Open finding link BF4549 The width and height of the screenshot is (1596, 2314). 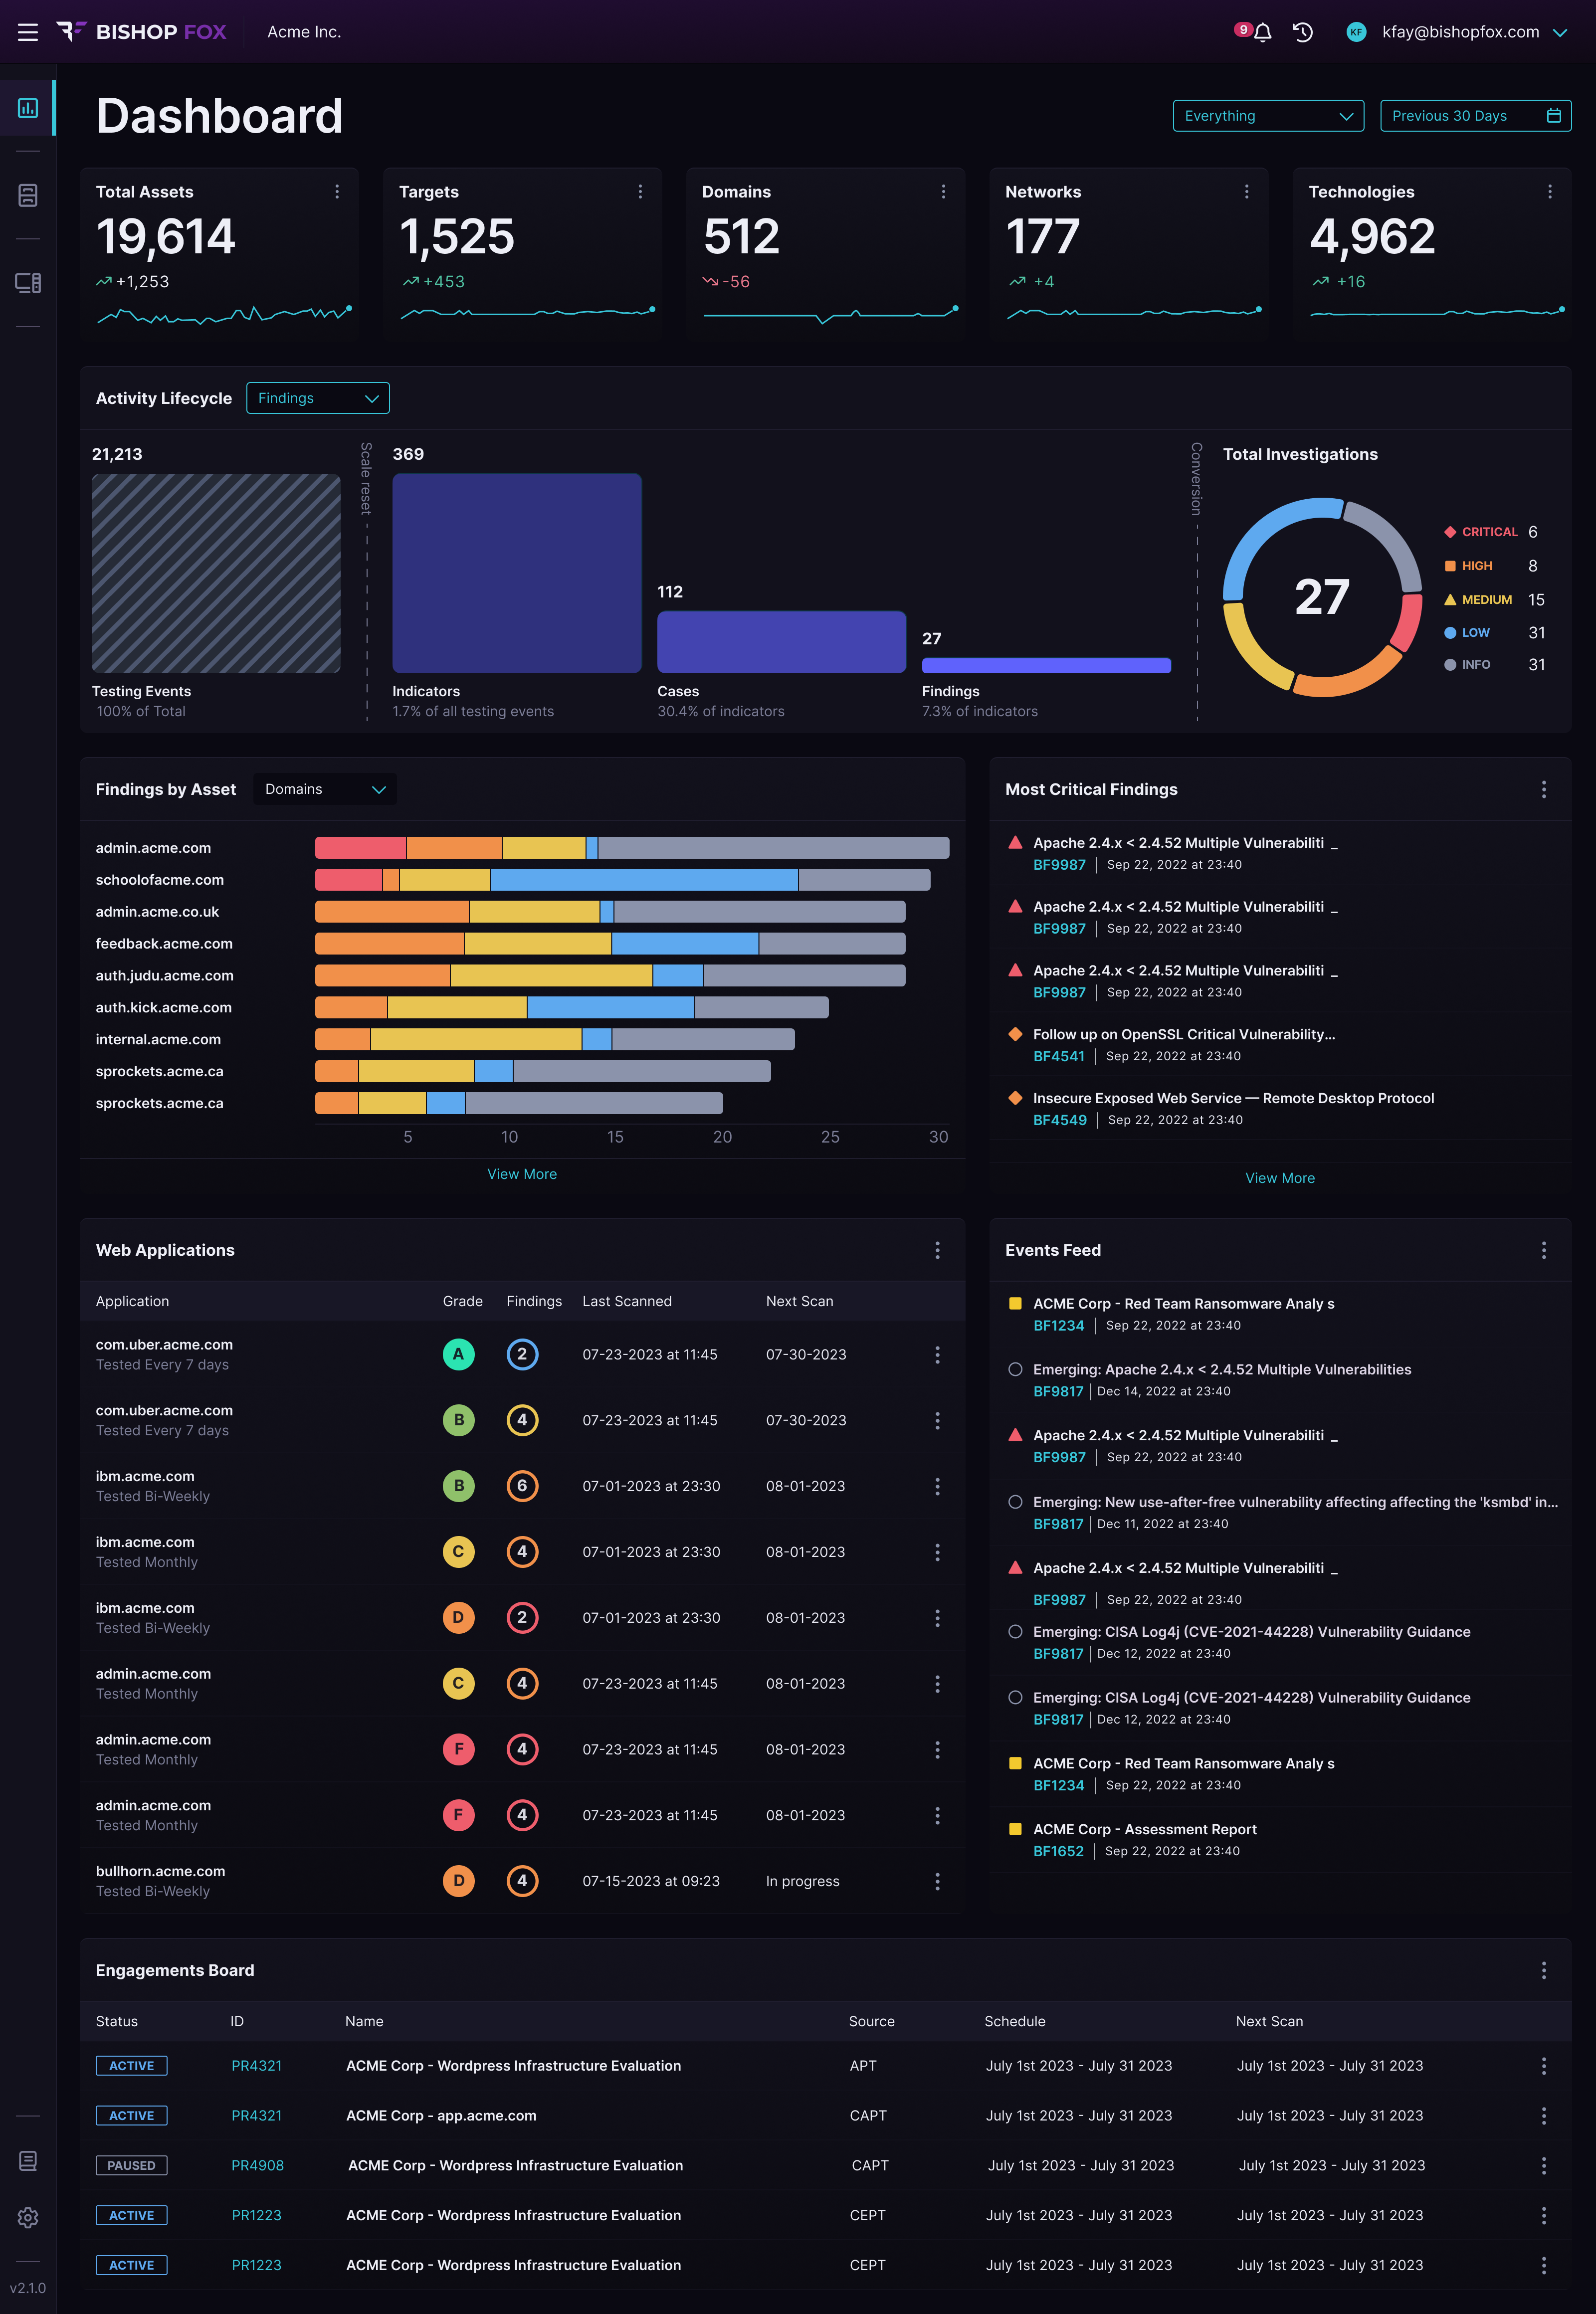click(x=1060, y=1120)
